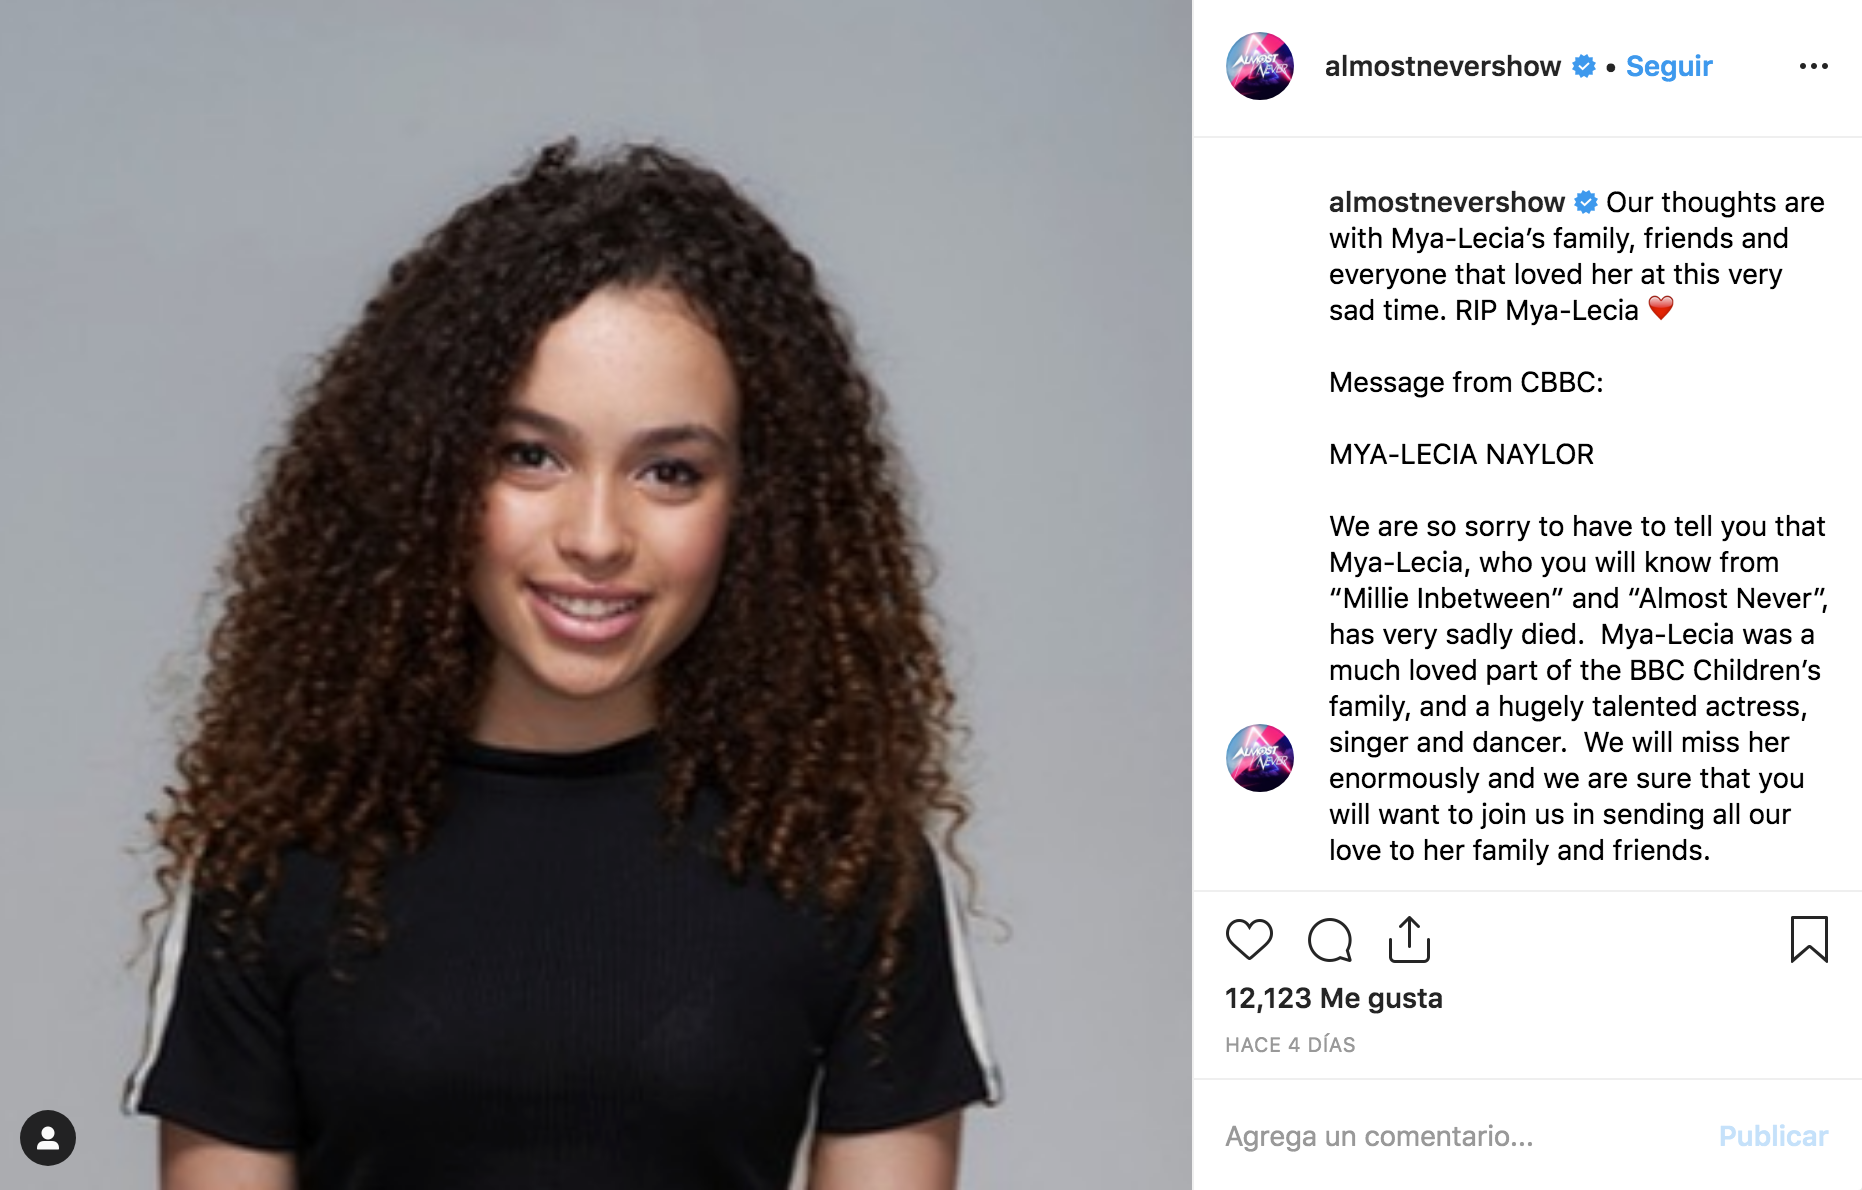This screenshot has width=1862, height=1190.
Task: View the 12,123 Me gusta likes list
Action: click(1334, 998)
